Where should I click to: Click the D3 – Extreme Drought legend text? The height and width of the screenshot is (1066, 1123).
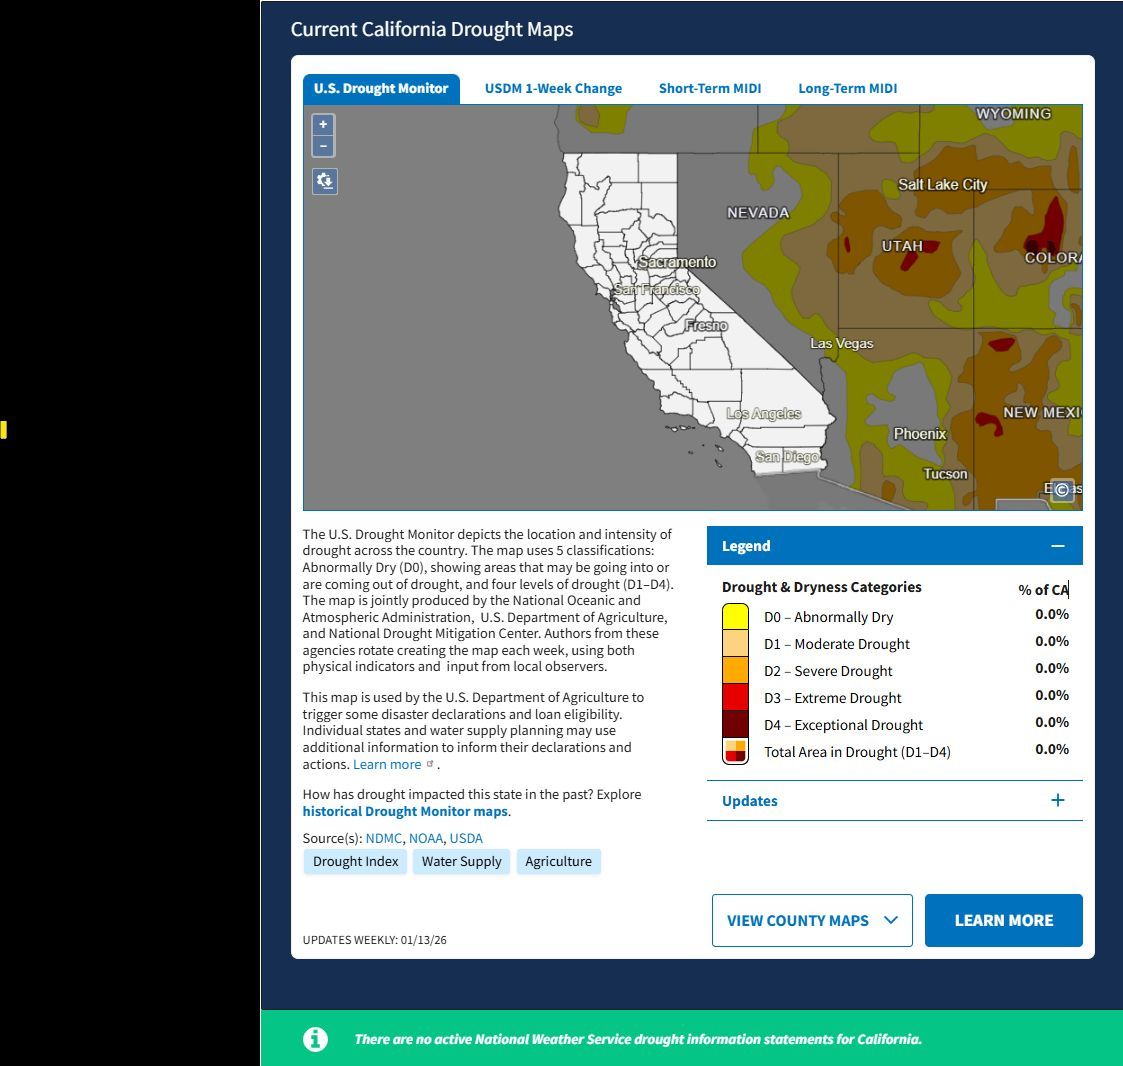click(x=832, y=698)
